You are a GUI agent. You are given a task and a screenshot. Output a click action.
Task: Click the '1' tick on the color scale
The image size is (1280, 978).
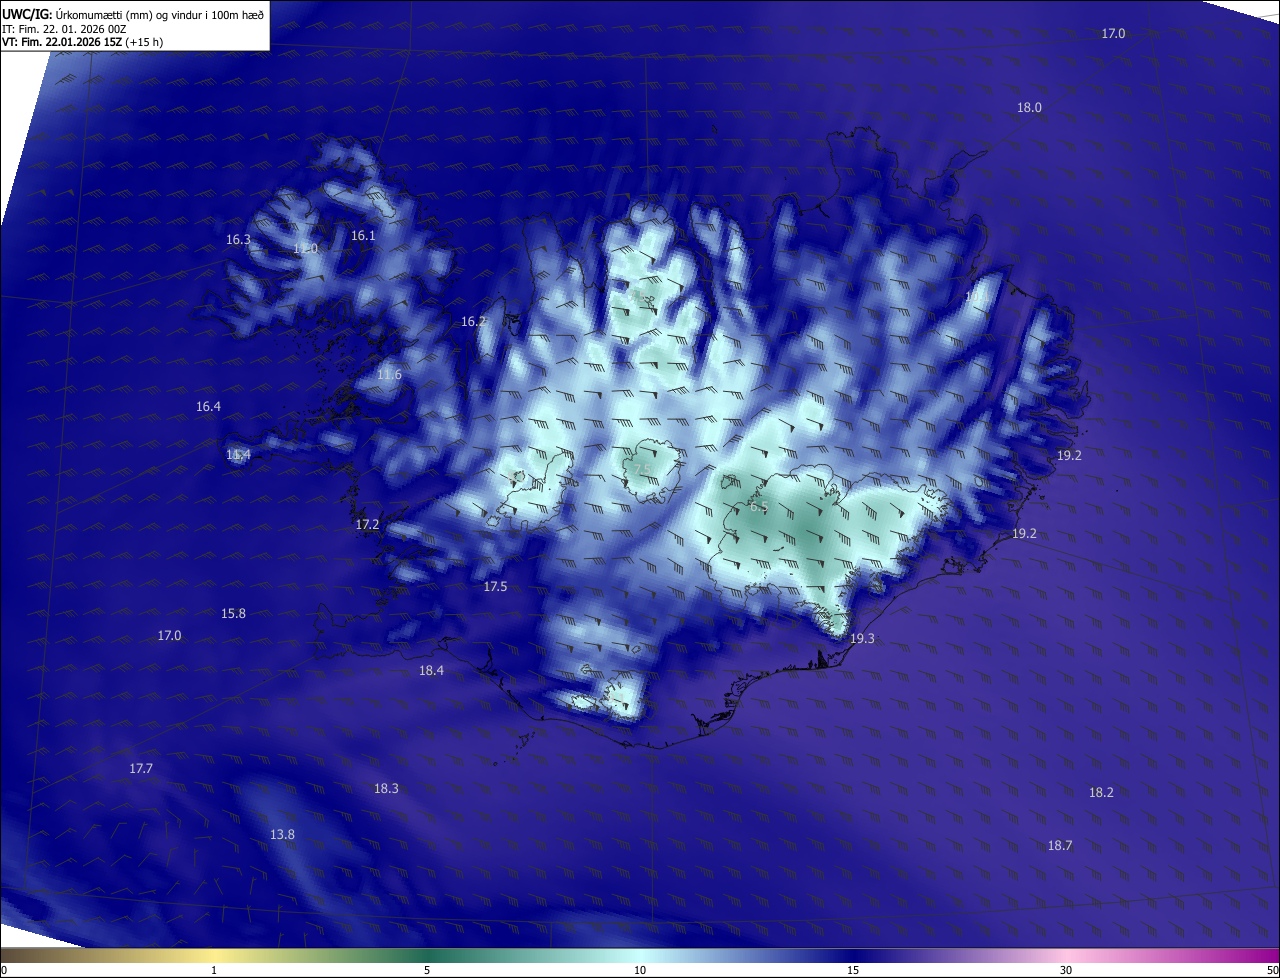point(214,970)
